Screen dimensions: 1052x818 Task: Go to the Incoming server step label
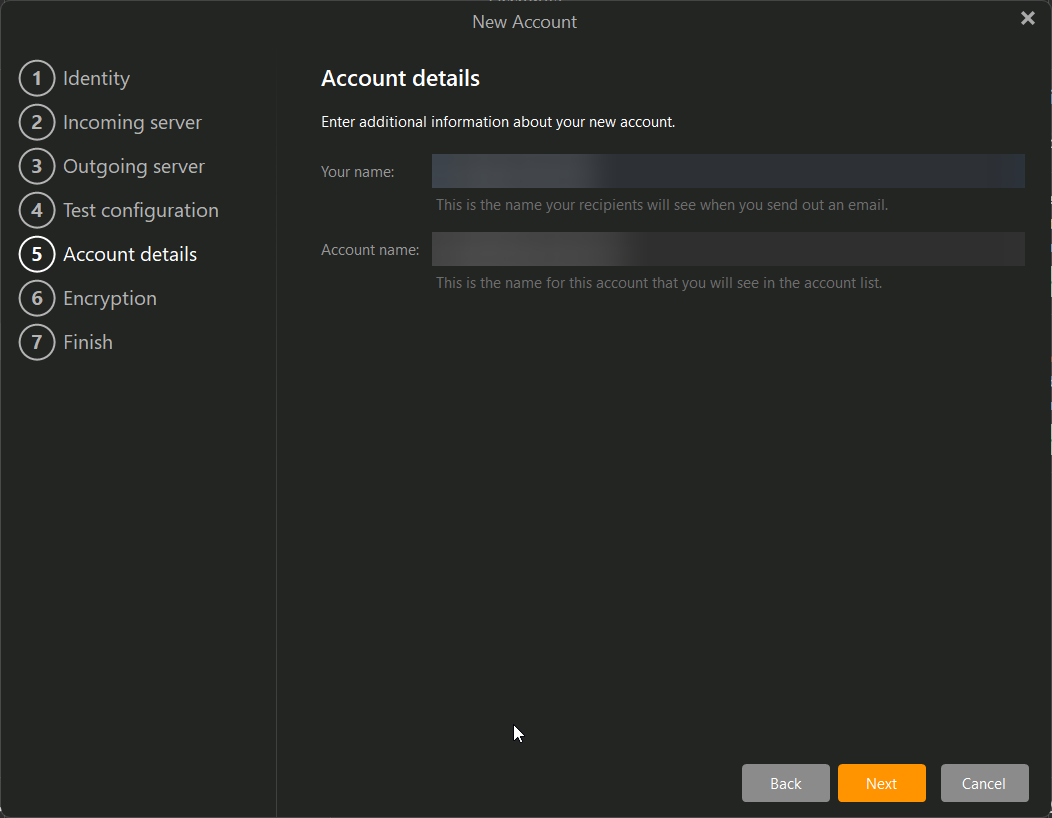point(132,122)
